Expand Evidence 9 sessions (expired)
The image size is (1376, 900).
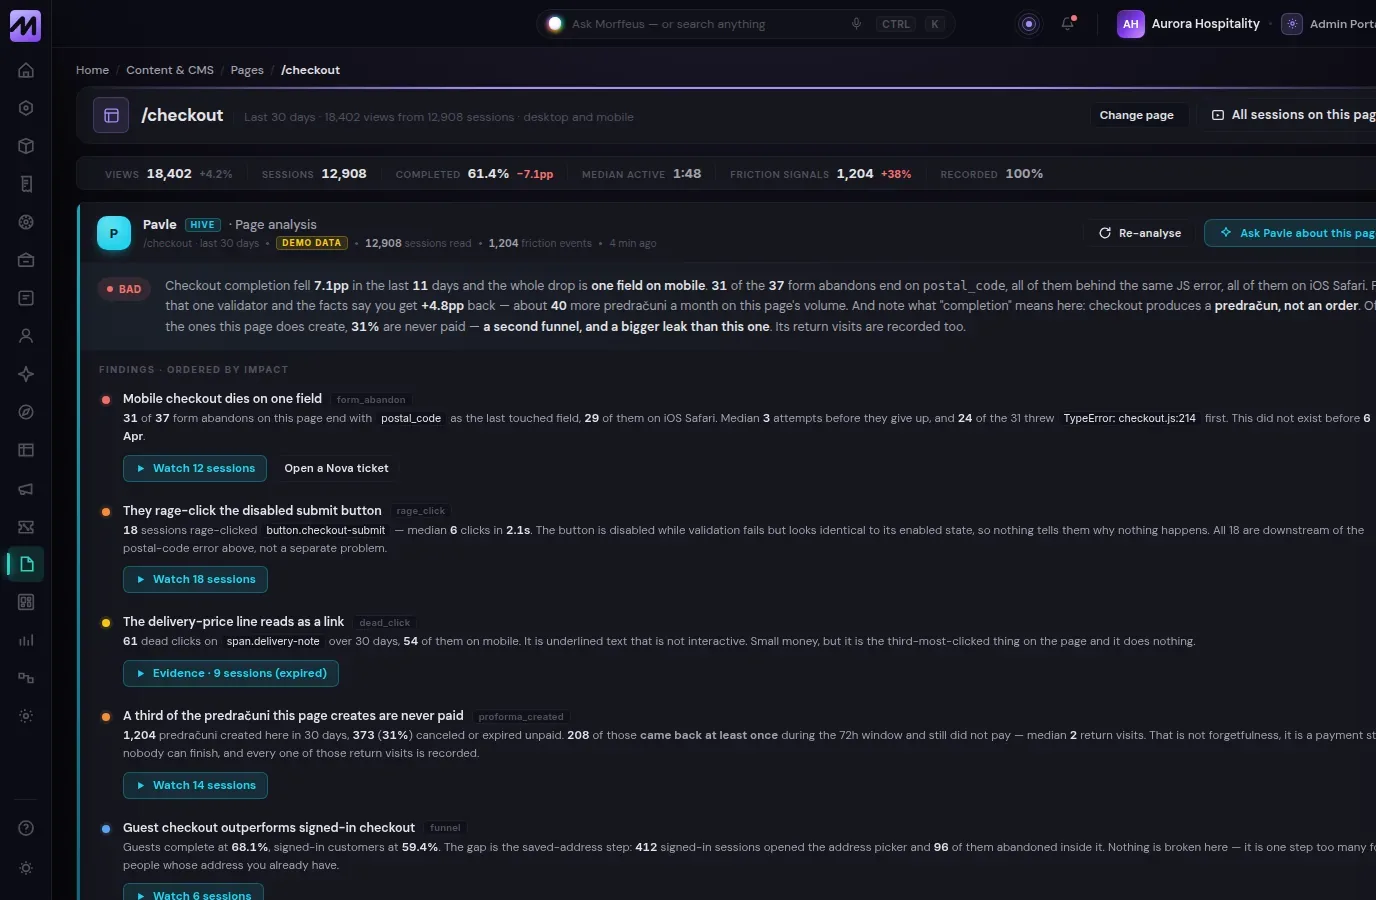231,673
